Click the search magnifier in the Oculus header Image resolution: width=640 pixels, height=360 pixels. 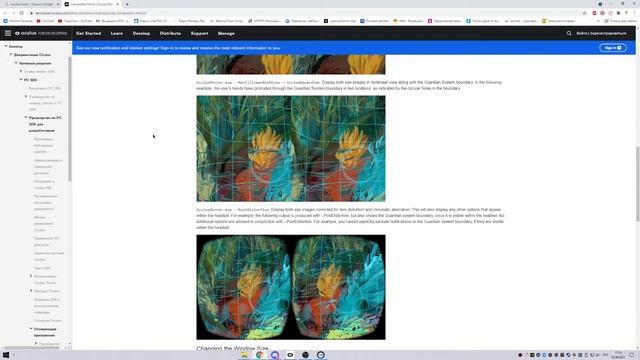[x=569, y=33]
